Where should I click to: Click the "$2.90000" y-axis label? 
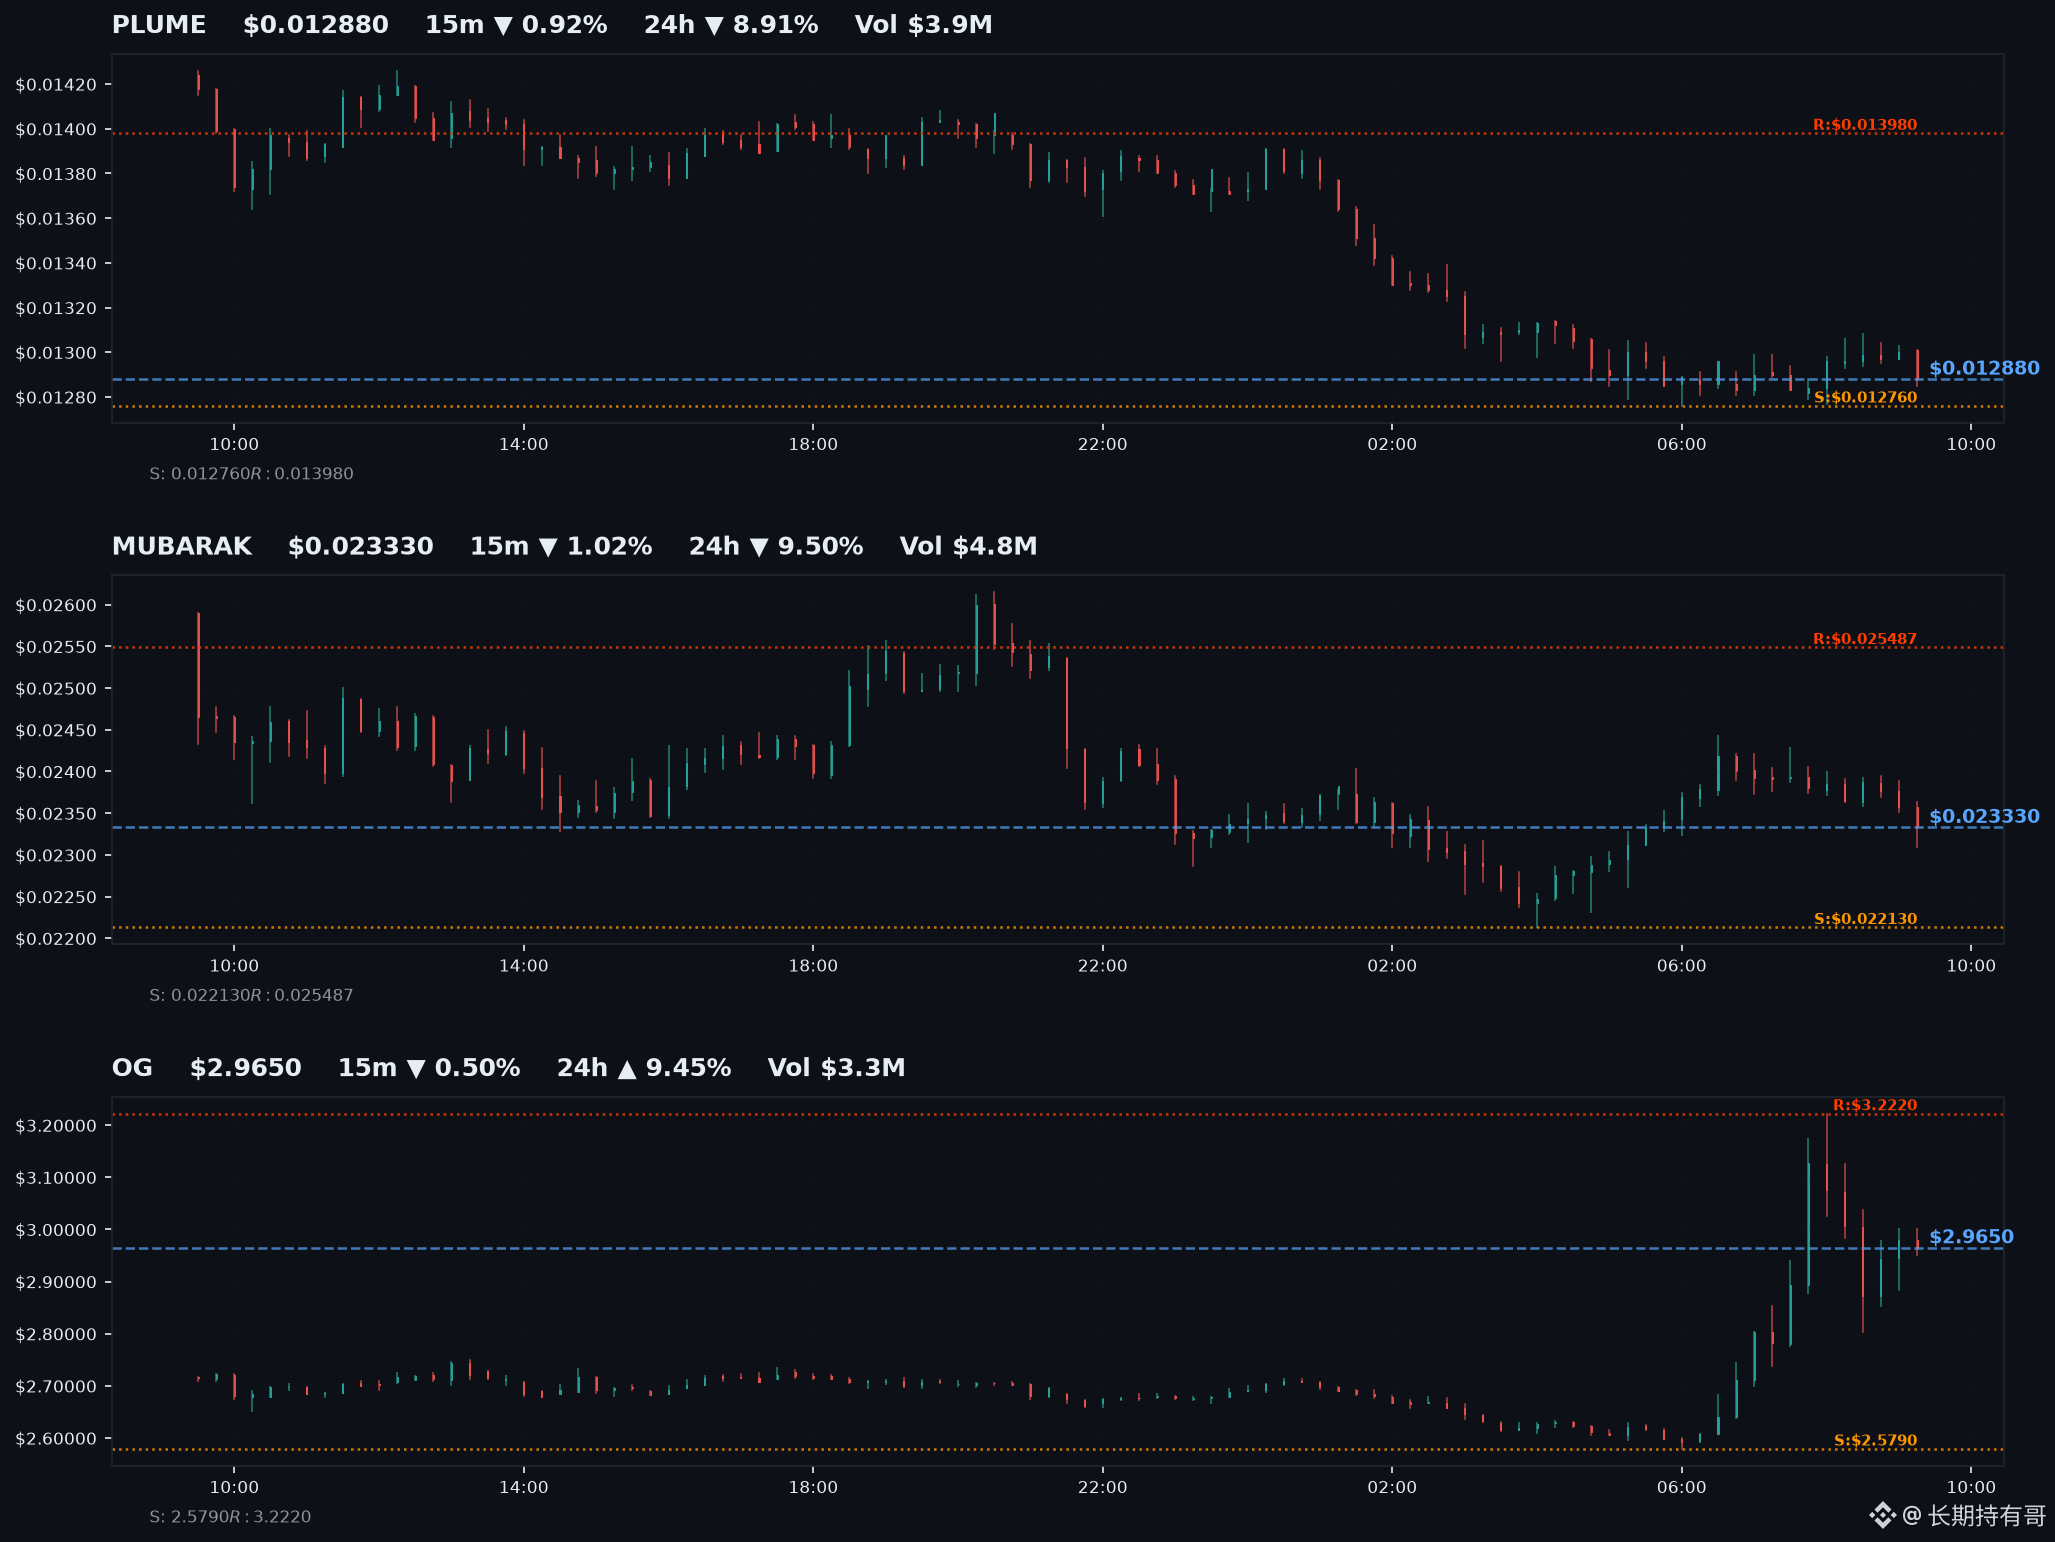(56, 1283)
